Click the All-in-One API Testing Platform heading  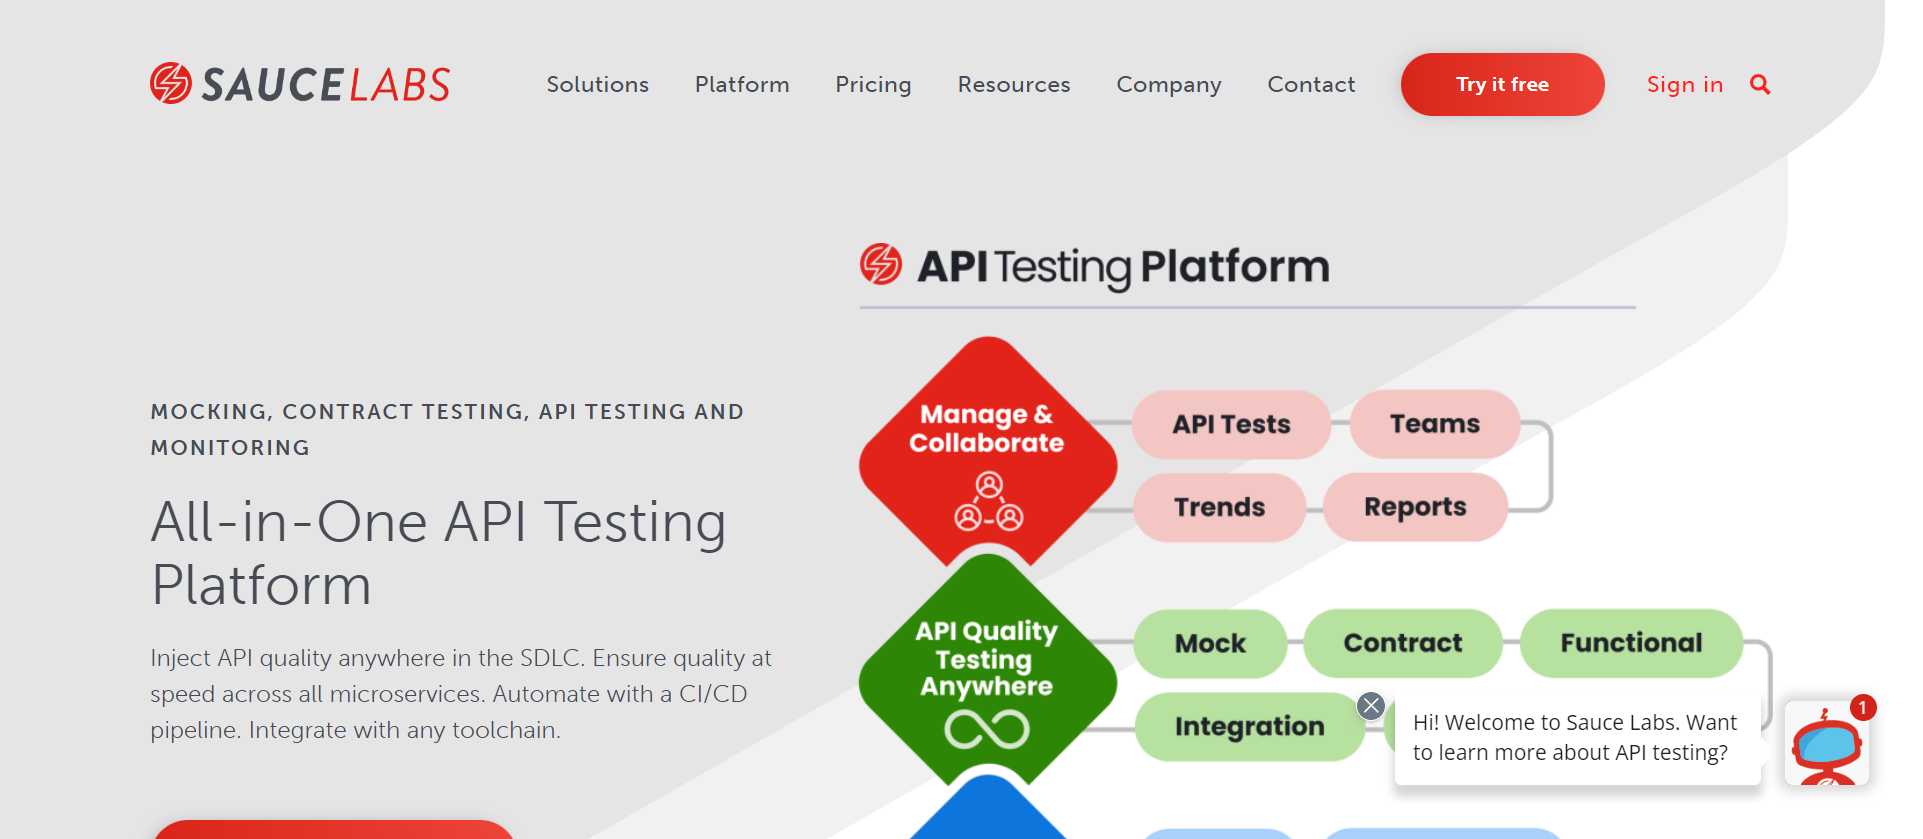(x=439, y=553)
